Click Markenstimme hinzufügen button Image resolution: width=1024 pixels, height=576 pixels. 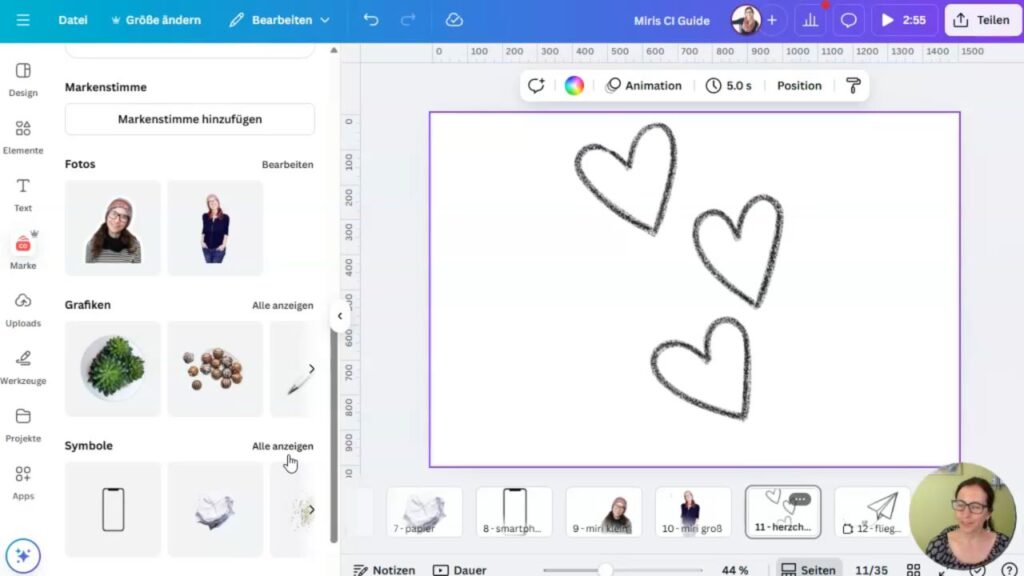click(x=190, y=119)
